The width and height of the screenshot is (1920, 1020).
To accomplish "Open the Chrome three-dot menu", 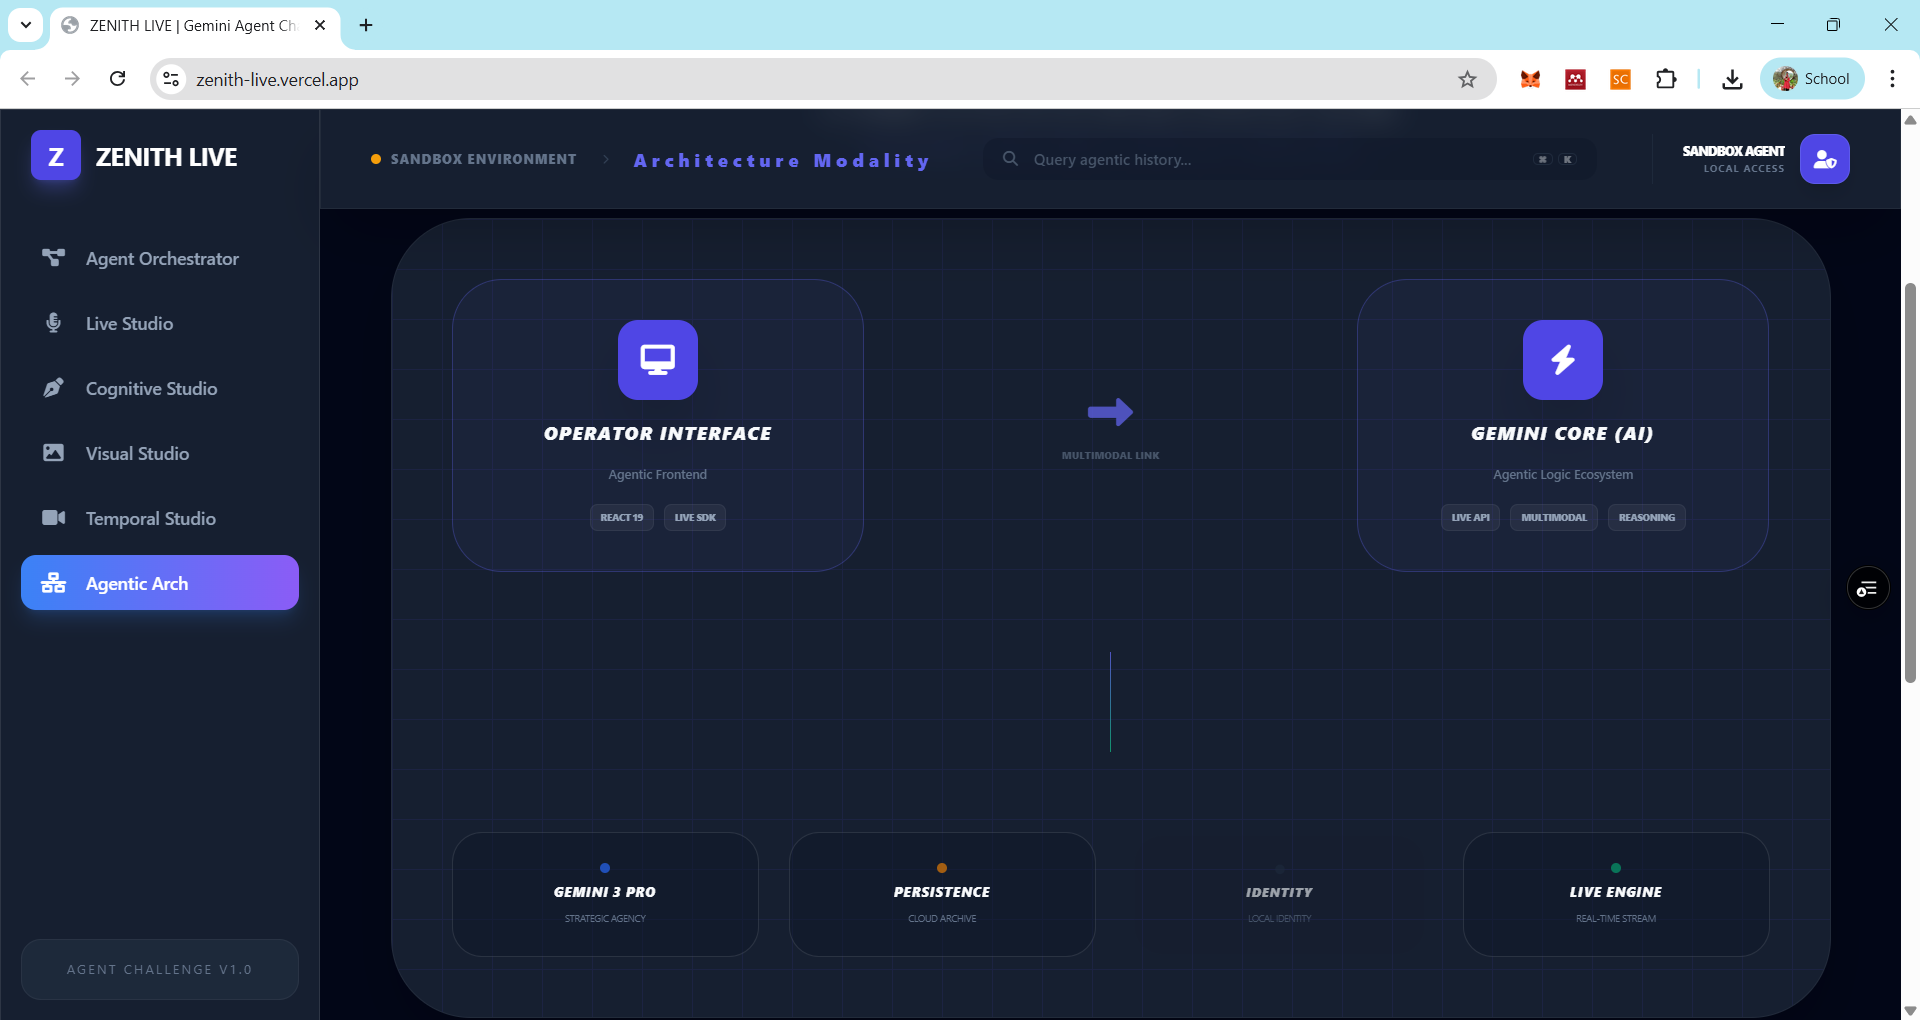I will click(1892, 79).
